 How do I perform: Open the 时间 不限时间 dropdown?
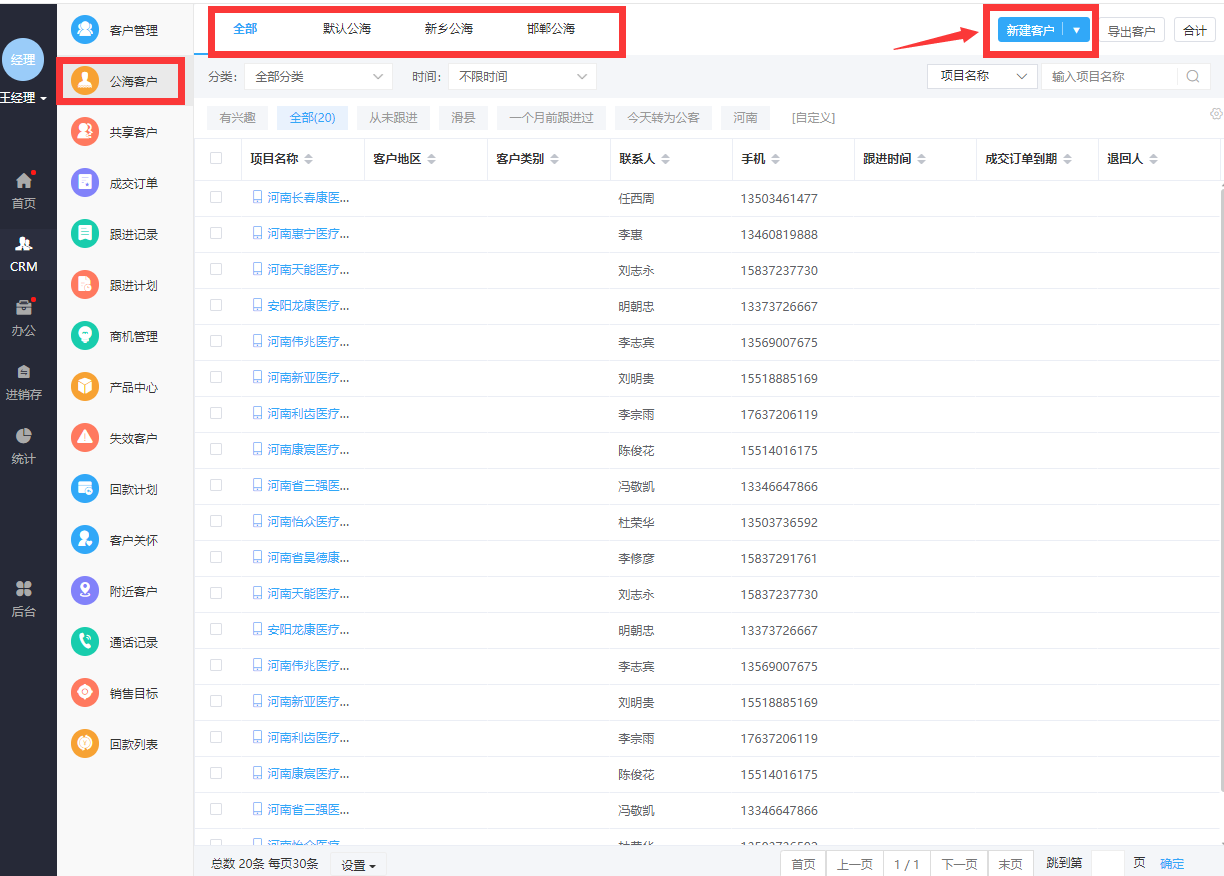point(522,76)
